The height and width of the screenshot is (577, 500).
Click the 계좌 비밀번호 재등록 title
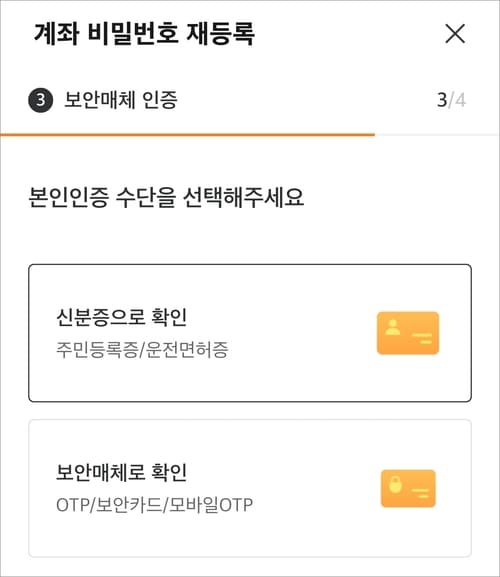coord(144,33)
